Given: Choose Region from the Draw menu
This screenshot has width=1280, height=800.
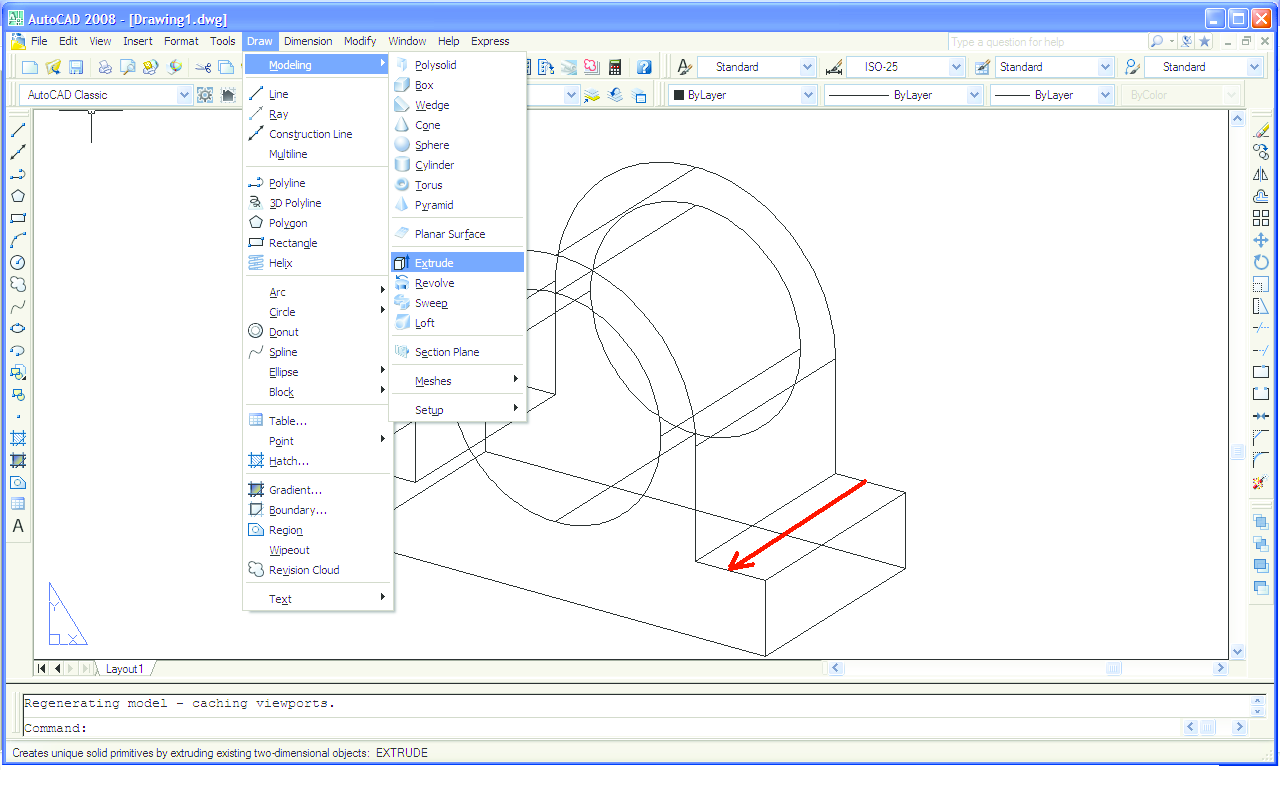Looking at the screenshot, I should point(317,530).
